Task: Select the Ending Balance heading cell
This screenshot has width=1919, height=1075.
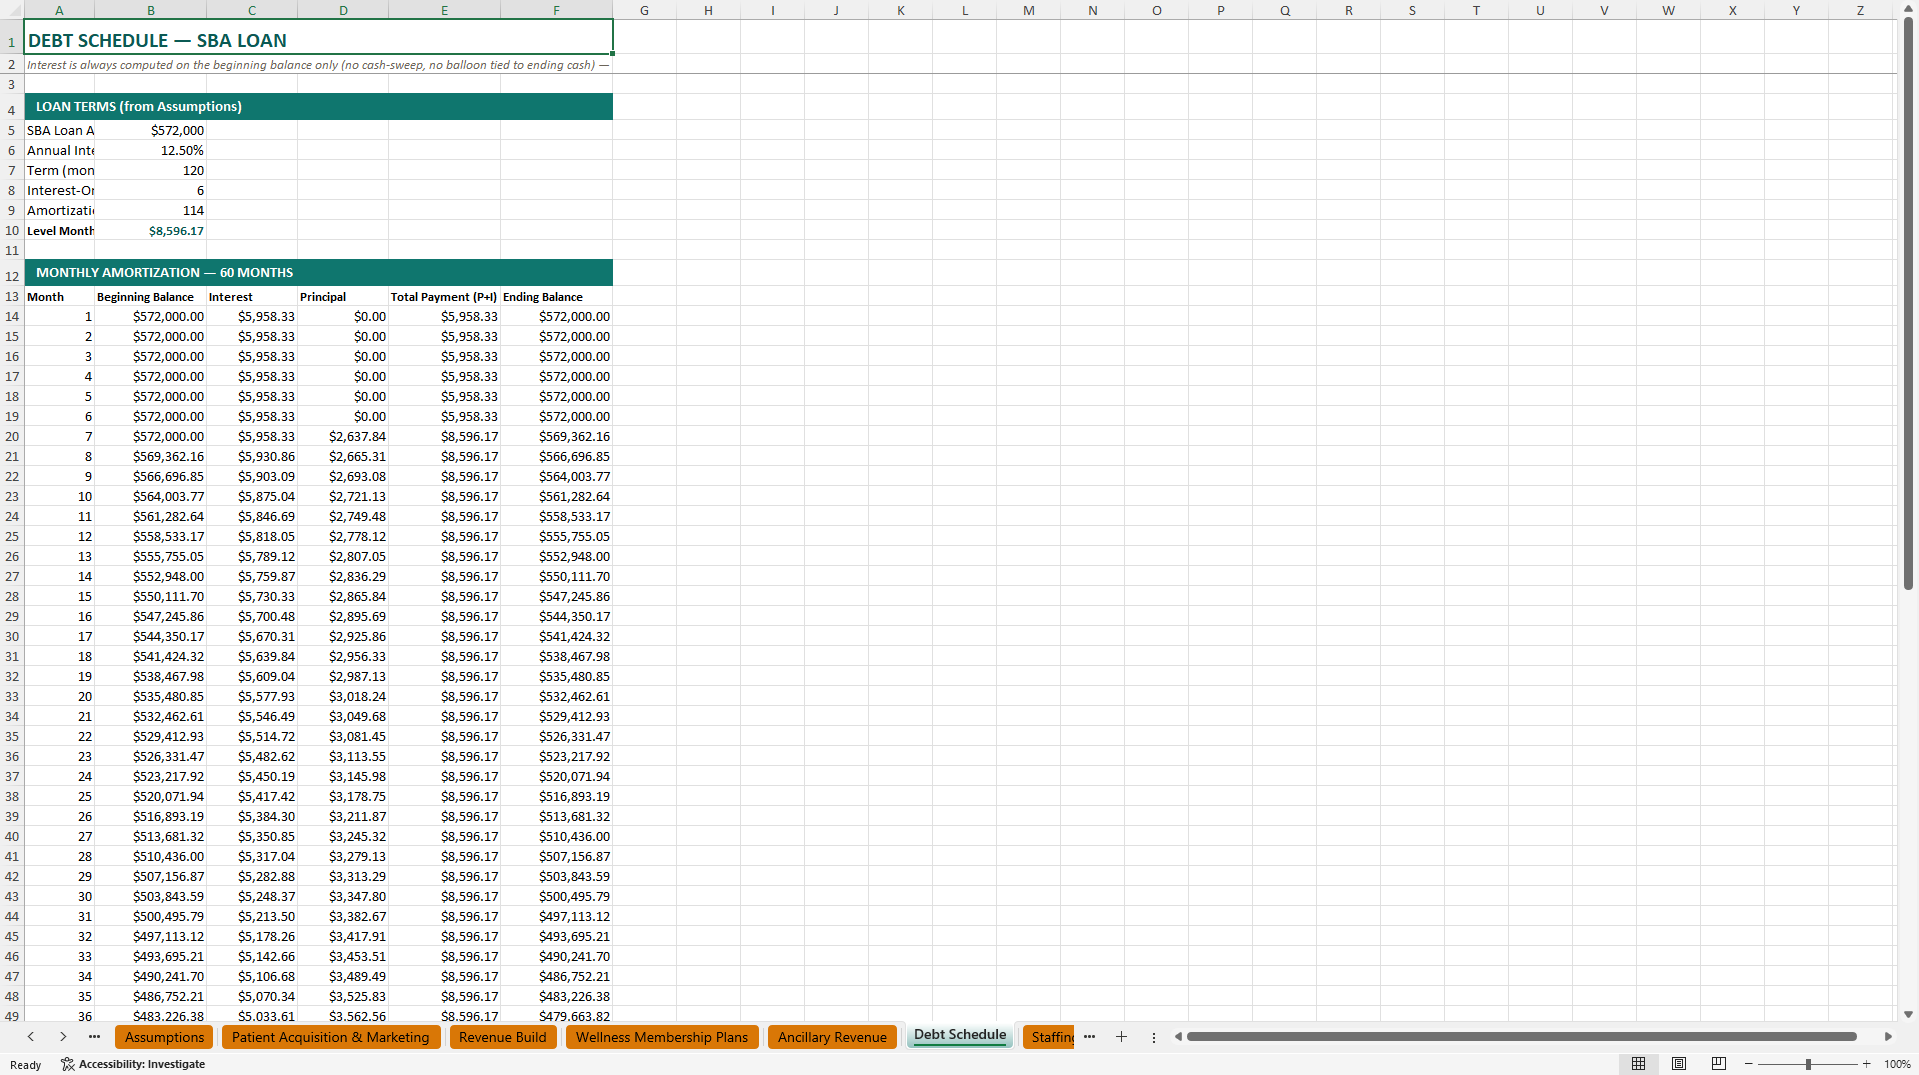Action: [556, 297]
